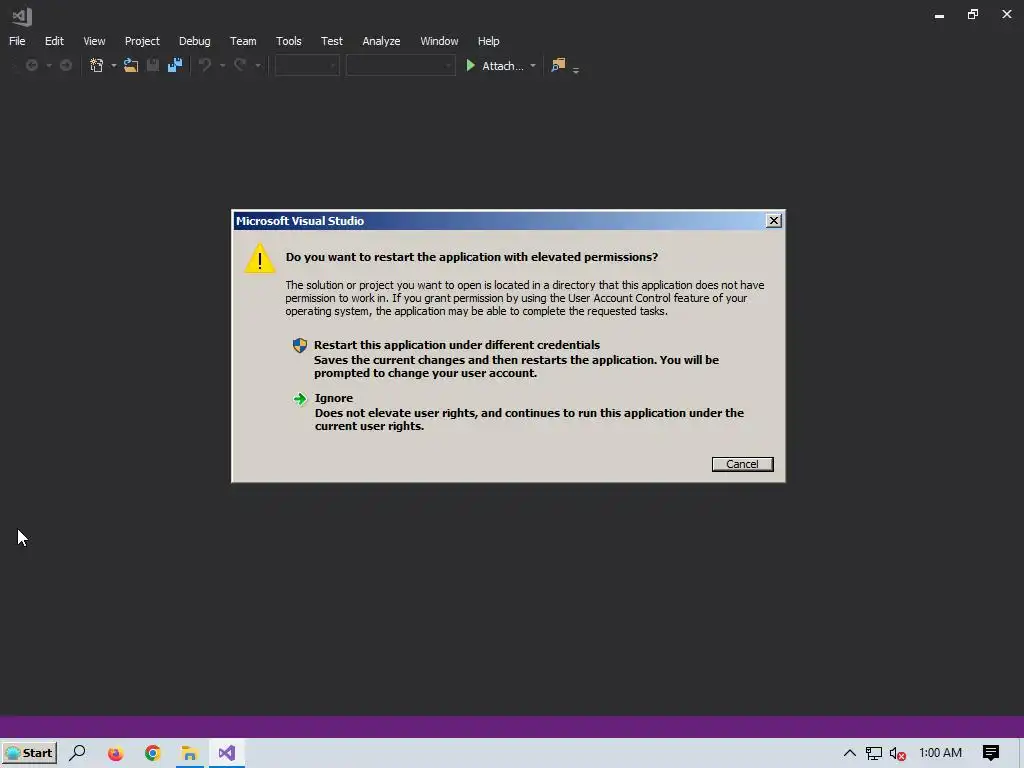Open taskbar search magnifier icon
This screenshot has height=768, width=1024.
click(x=77, y=752)
